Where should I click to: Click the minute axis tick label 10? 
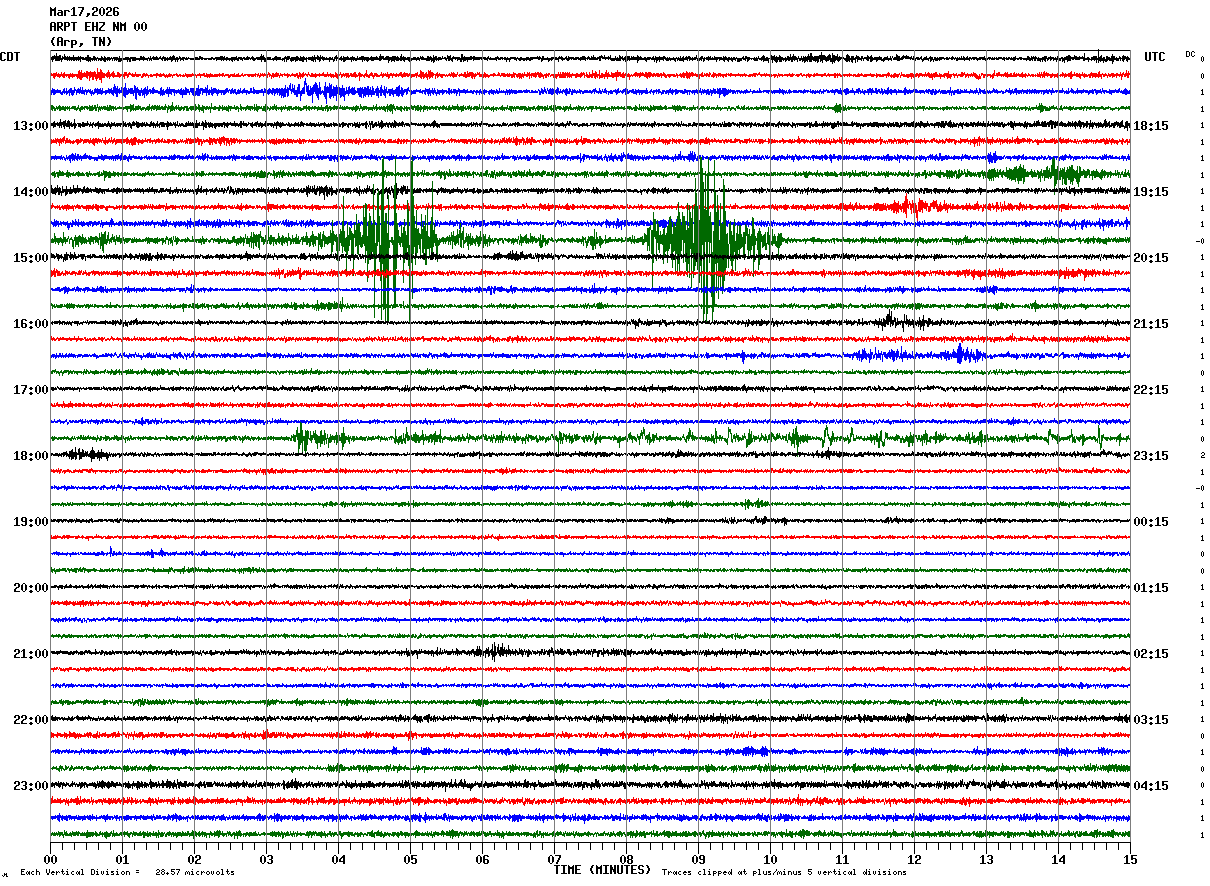pos(770,859)
